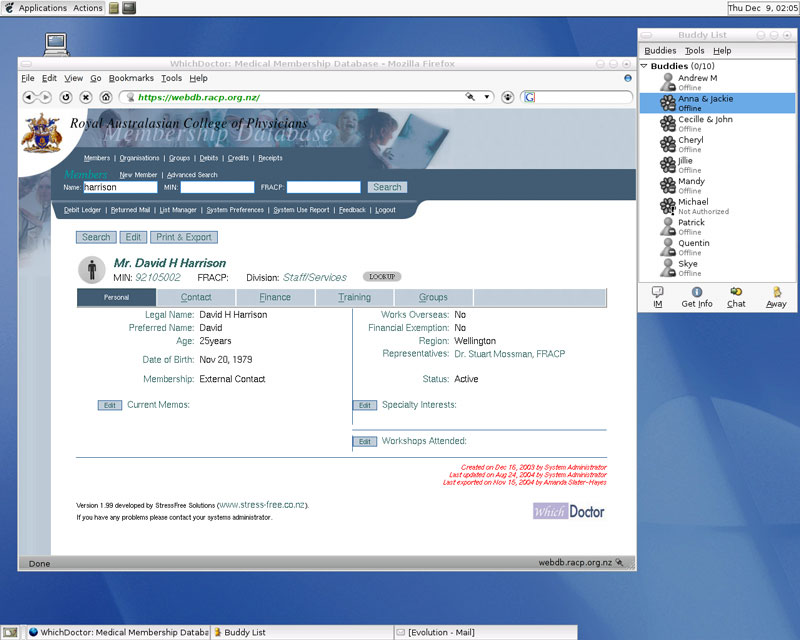Click the date and time clock
This screenshot has width=800, height=640.
pos(763,8)
